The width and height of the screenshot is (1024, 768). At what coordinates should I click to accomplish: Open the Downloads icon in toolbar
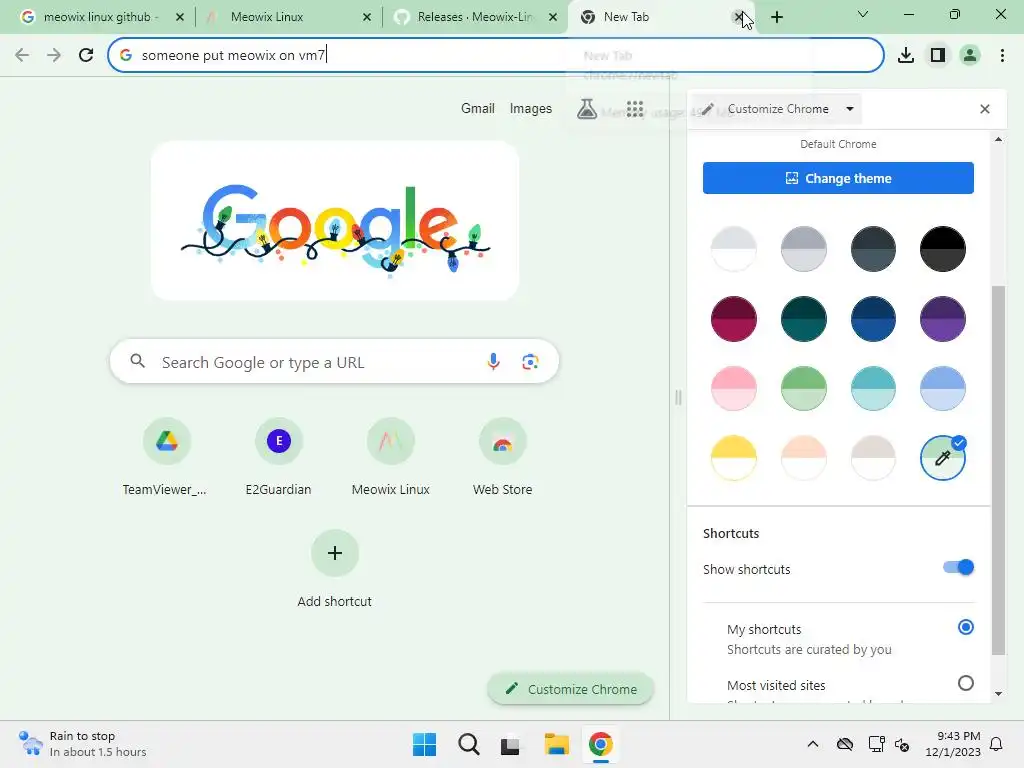[906, 56]
